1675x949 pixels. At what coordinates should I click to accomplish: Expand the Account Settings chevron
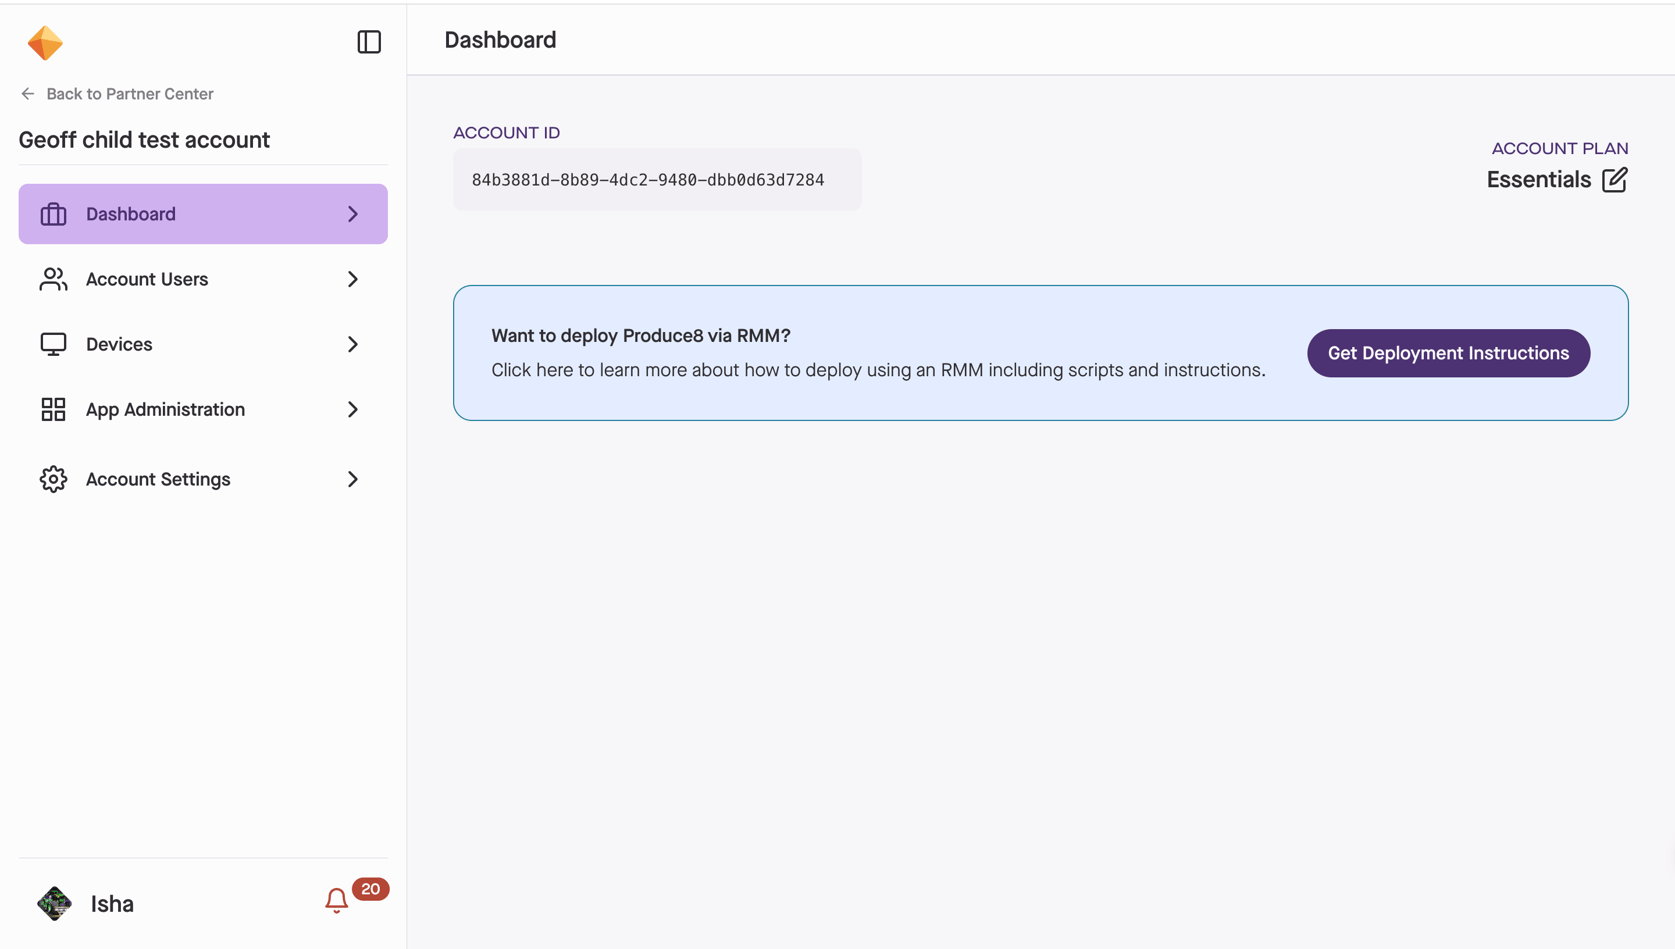(x=352, y=479)
